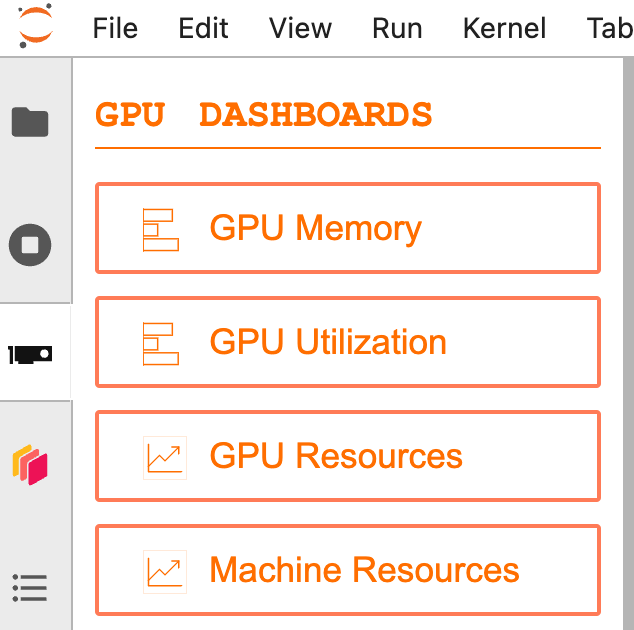Click the bar chart icon beside GPU Utilization
Viewport: 634px width, 630px height.
click(x=160, y=343)
